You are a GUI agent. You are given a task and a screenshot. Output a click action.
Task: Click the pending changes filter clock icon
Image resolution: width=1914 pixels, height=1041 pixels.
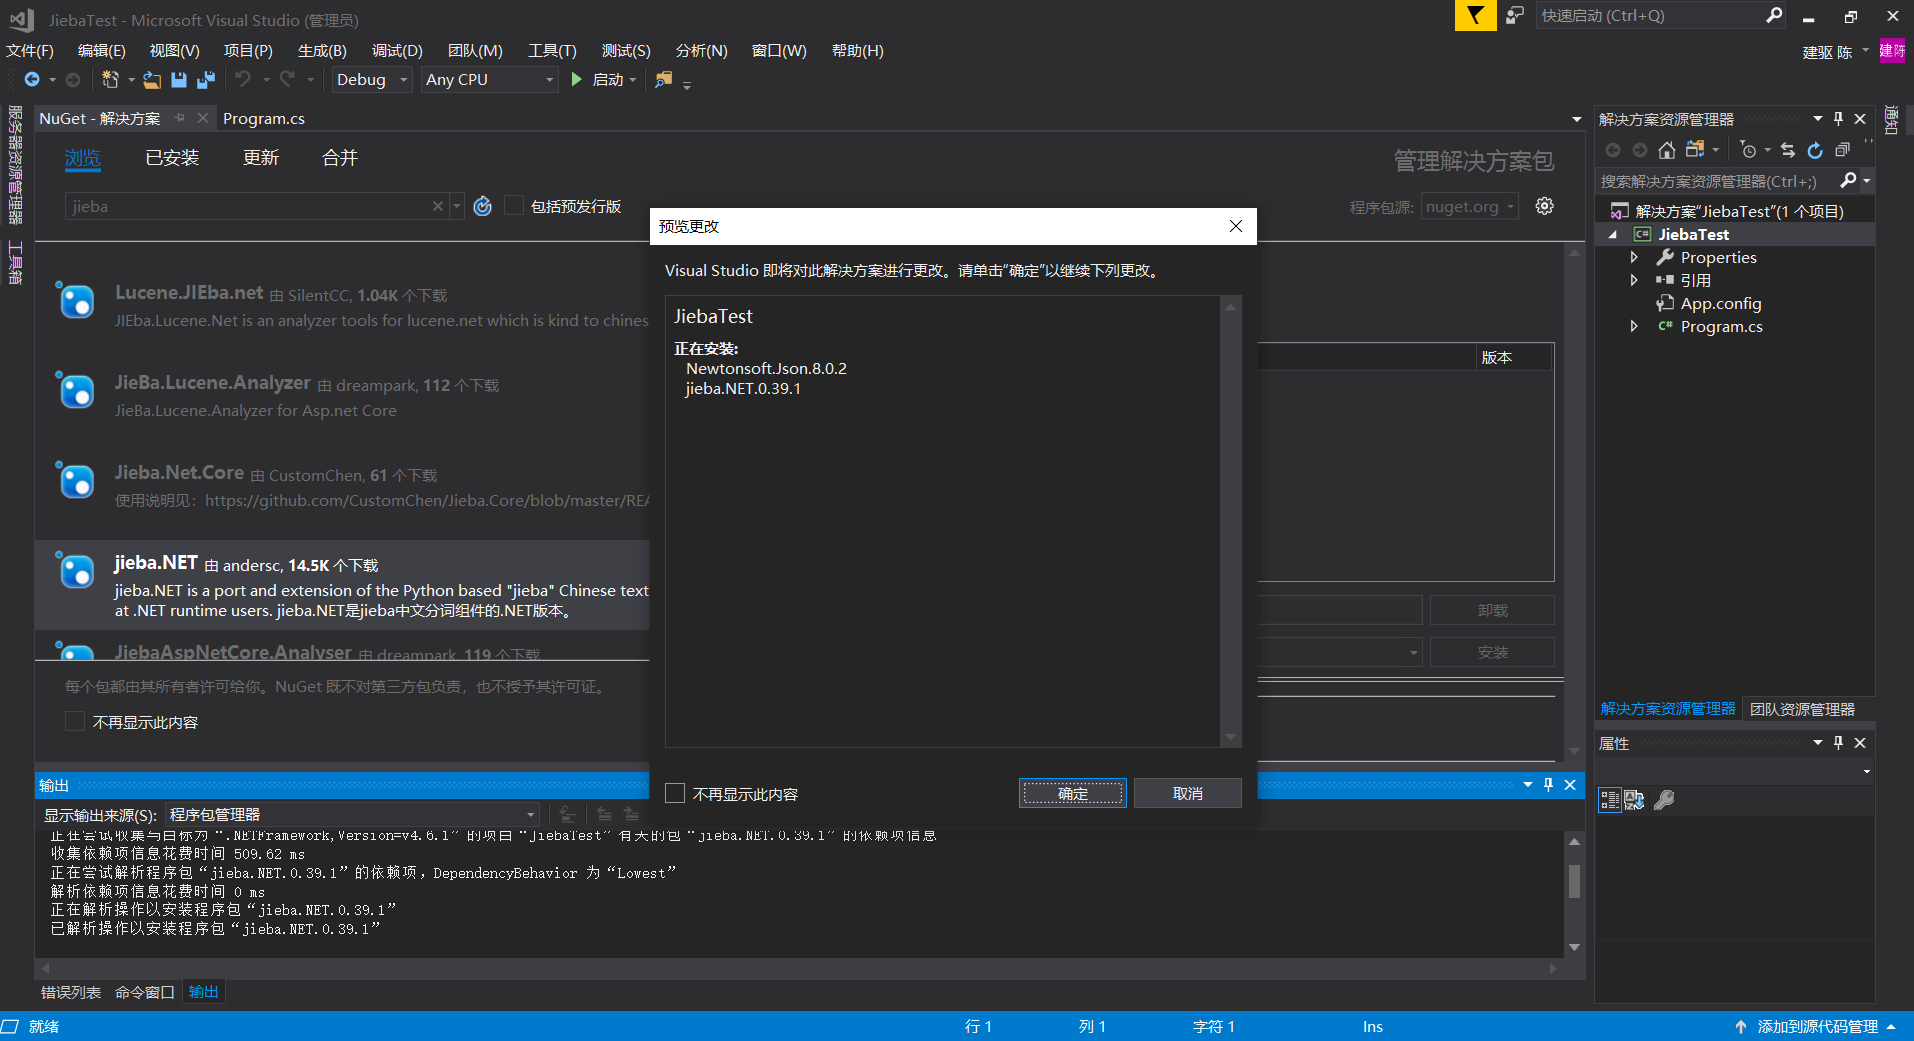tap(1747, 150)
